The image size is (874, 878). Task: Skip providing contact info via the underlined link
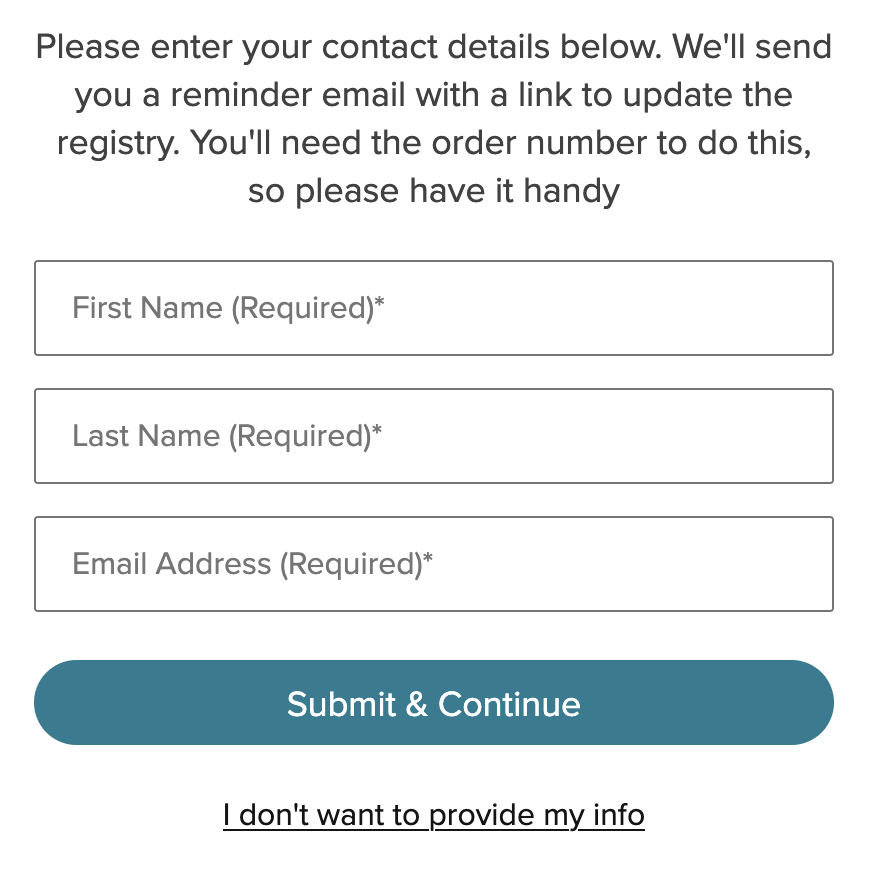(x=434, y=815)
